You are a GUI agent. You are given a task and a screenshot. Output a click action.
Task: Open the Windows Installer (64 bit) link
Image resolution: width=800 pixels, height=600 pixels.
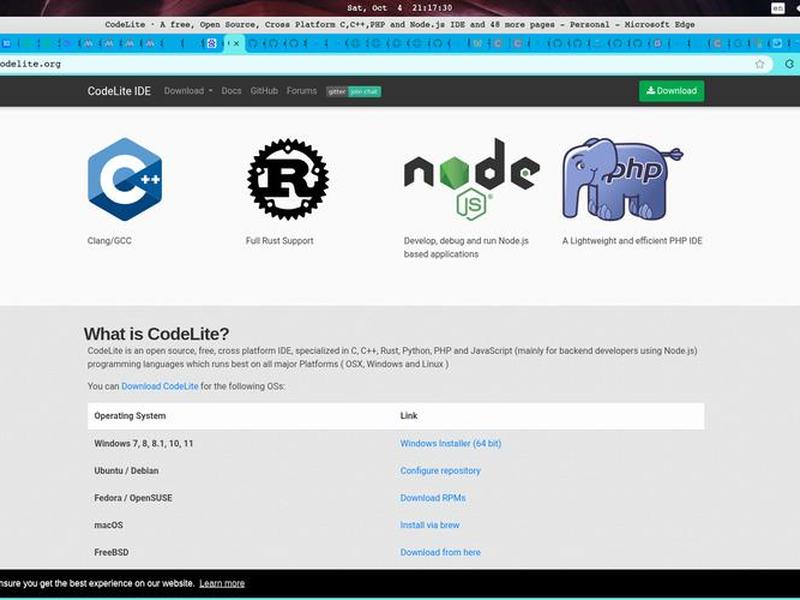(451, 443)
